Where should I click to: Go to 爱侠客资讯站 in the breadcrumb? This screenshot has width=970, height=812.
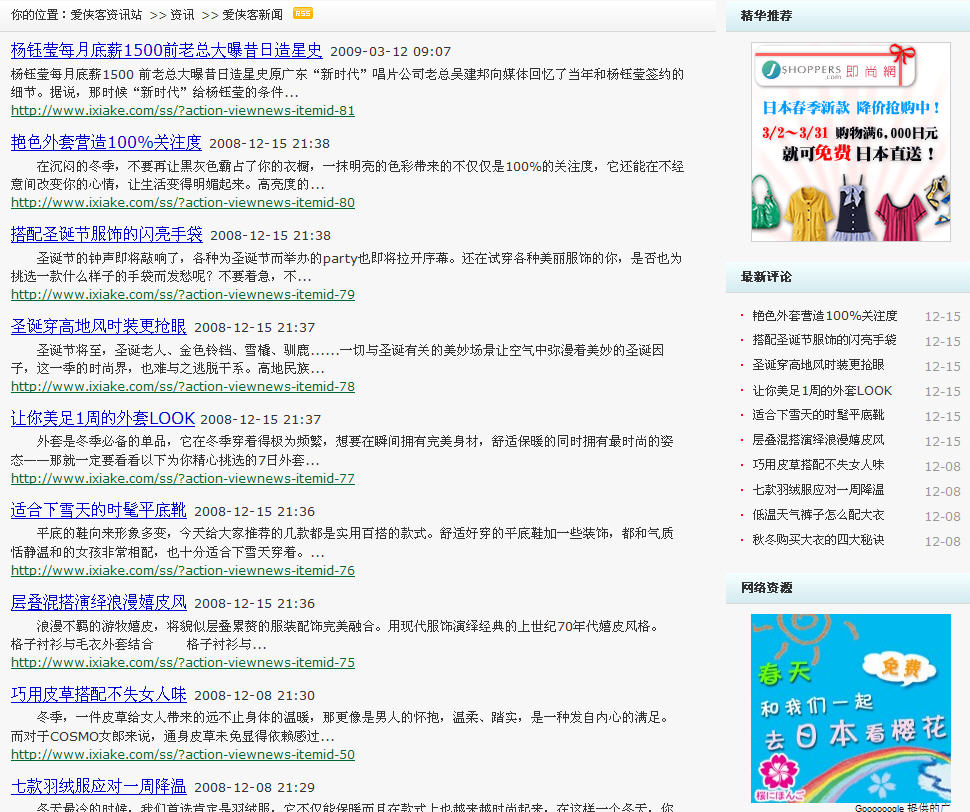(106, 15)
